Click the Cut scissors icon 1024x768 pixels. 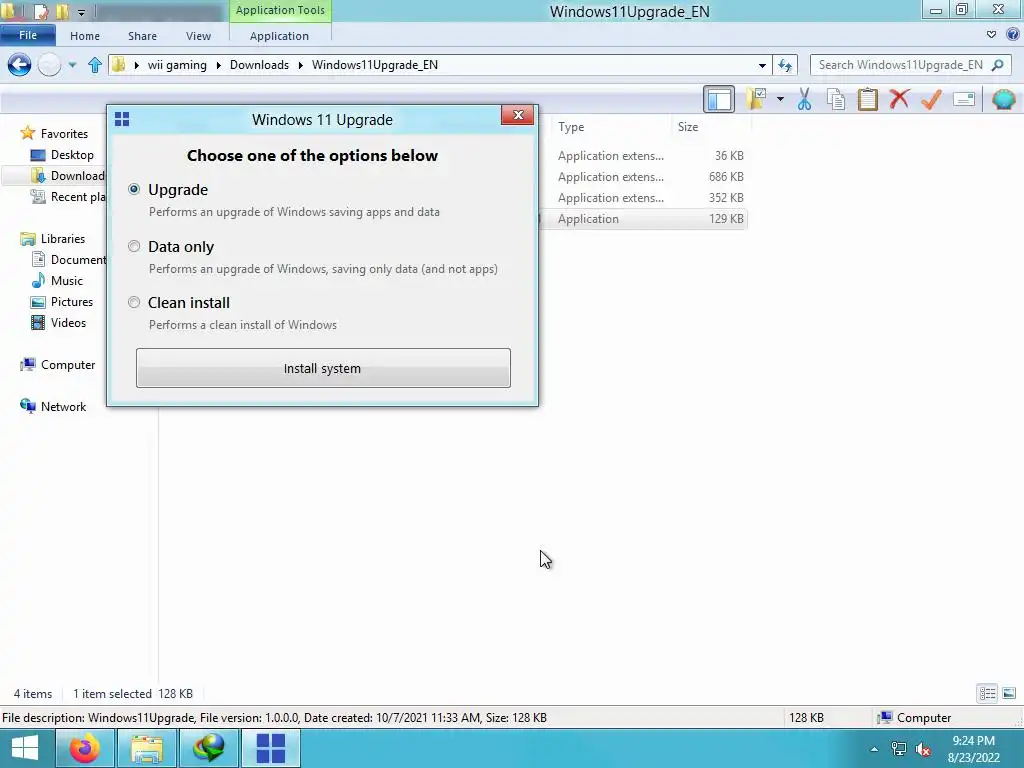pos(805,99)
